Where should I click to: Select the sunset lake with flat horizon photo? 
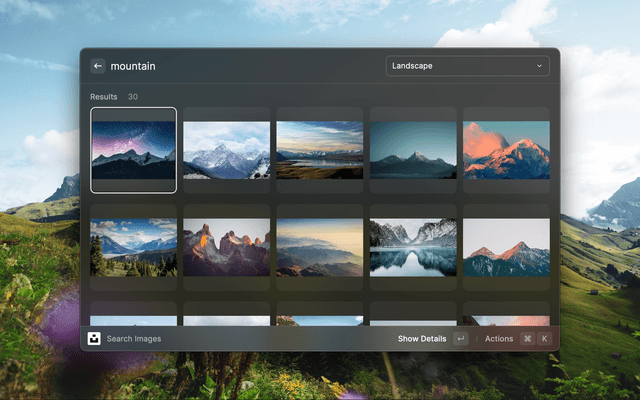click(x=320, y=150)
